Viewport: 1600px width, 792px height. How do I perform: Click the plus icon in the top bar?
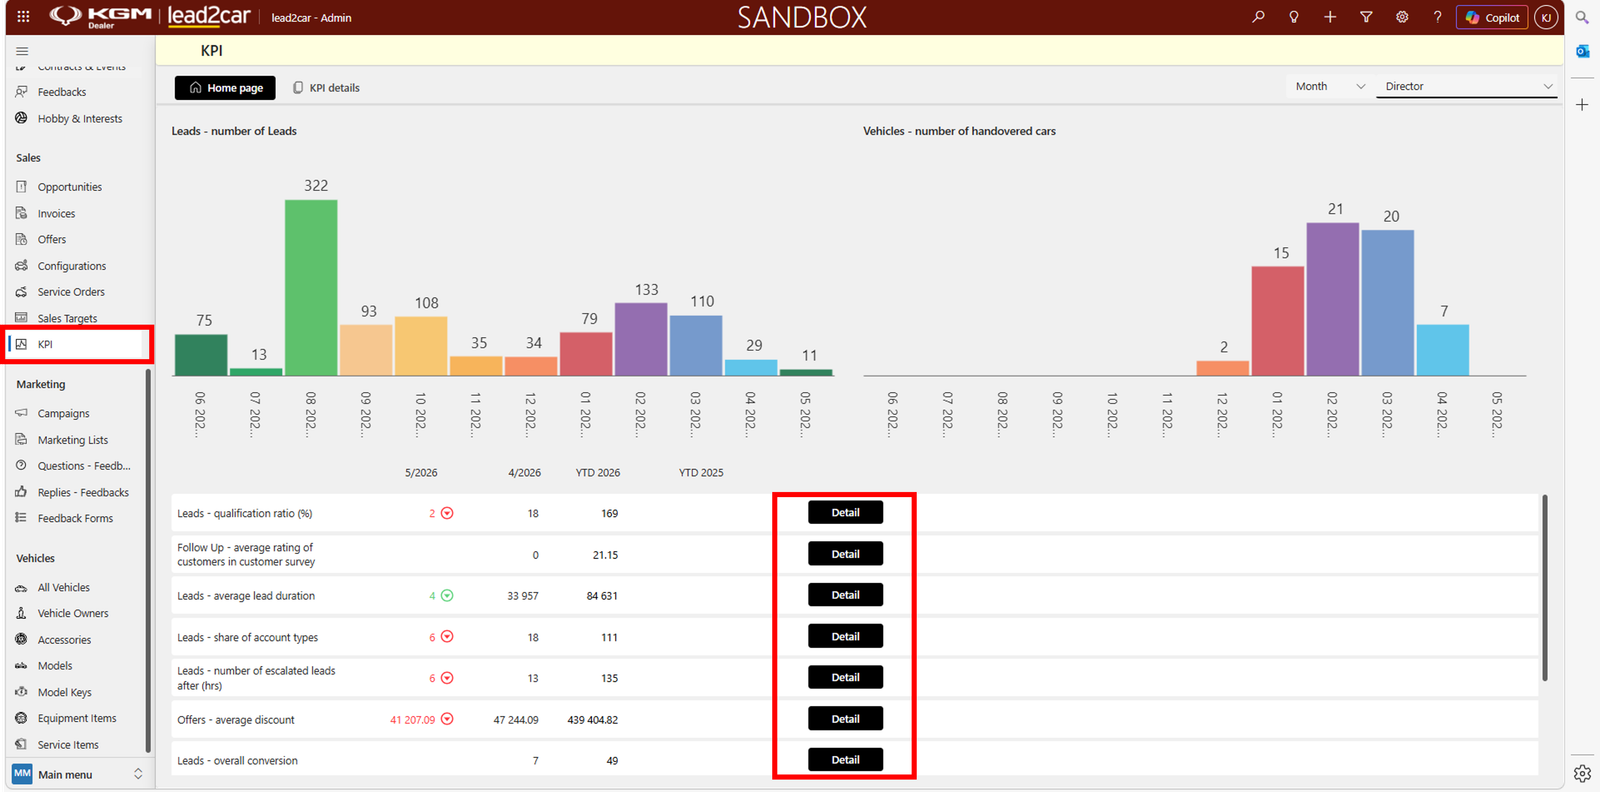coord(1330,17)
